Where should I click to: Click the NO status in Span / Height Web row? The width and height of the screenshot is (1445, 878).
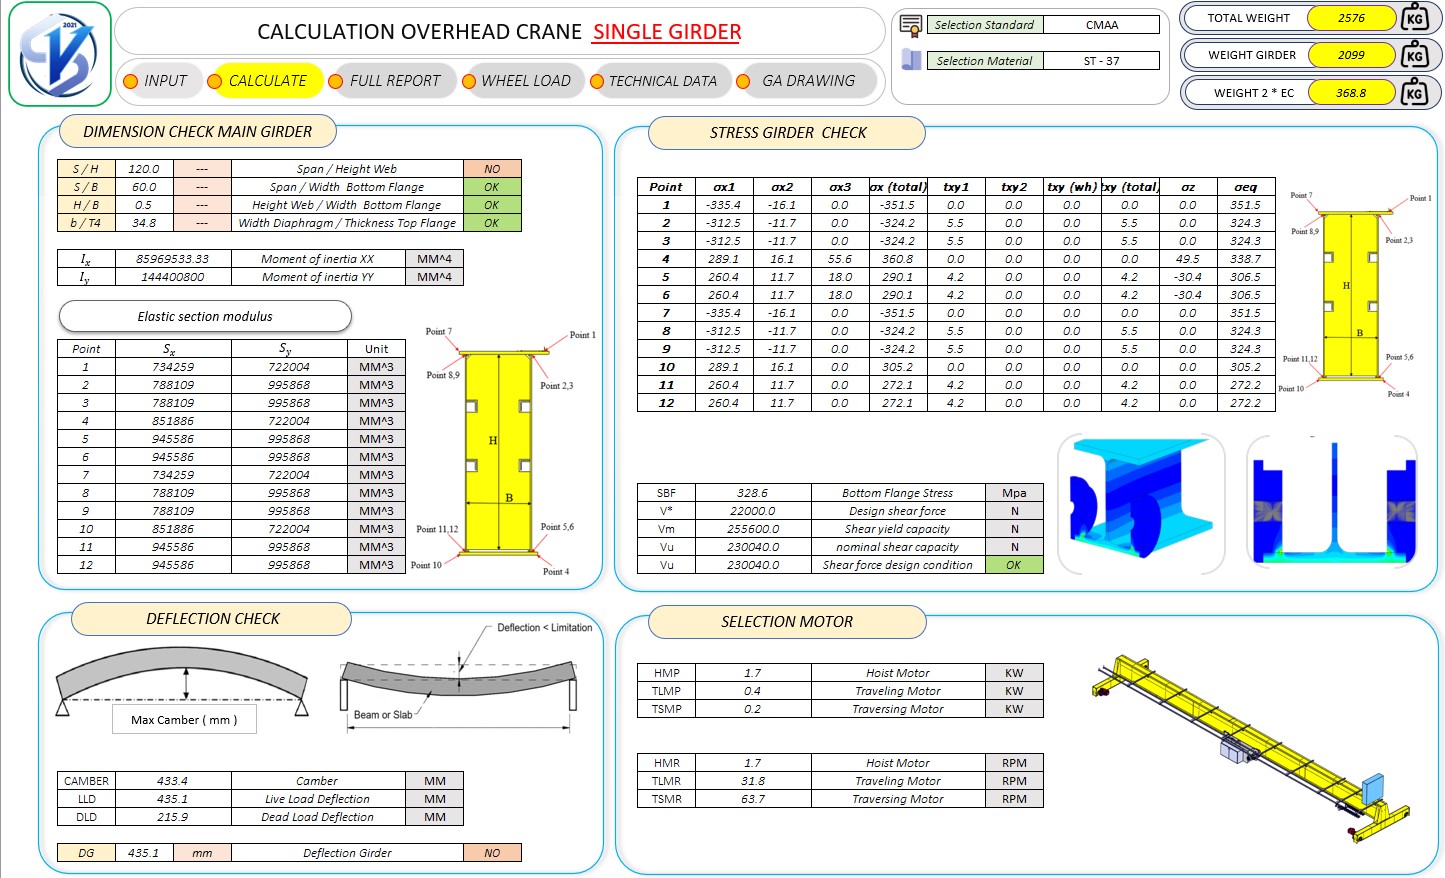(492, 169)
